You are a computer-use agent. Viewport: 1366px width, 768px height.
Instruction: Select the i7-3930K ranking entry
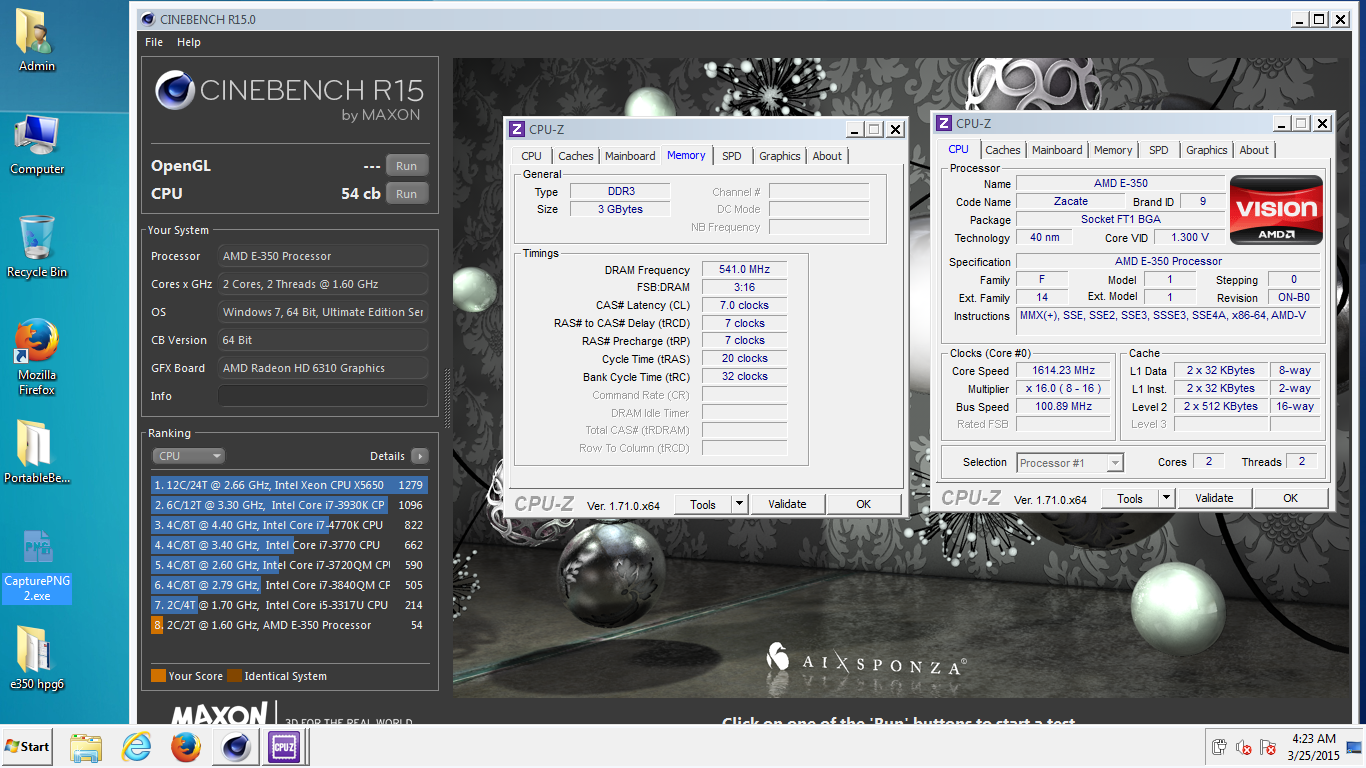coord(290,505)
